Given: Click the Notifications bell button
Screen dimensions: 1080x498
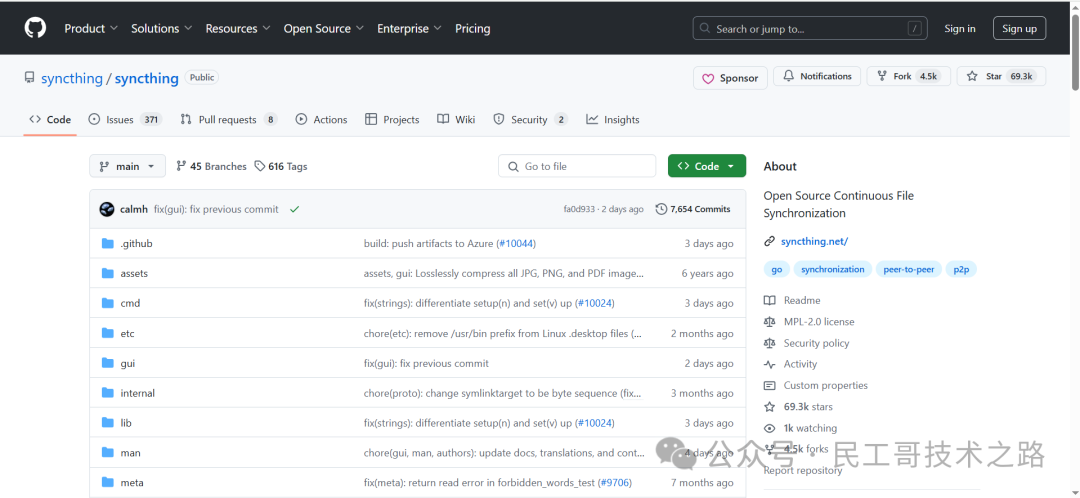Looking at the screenshot, I should 817,76.
